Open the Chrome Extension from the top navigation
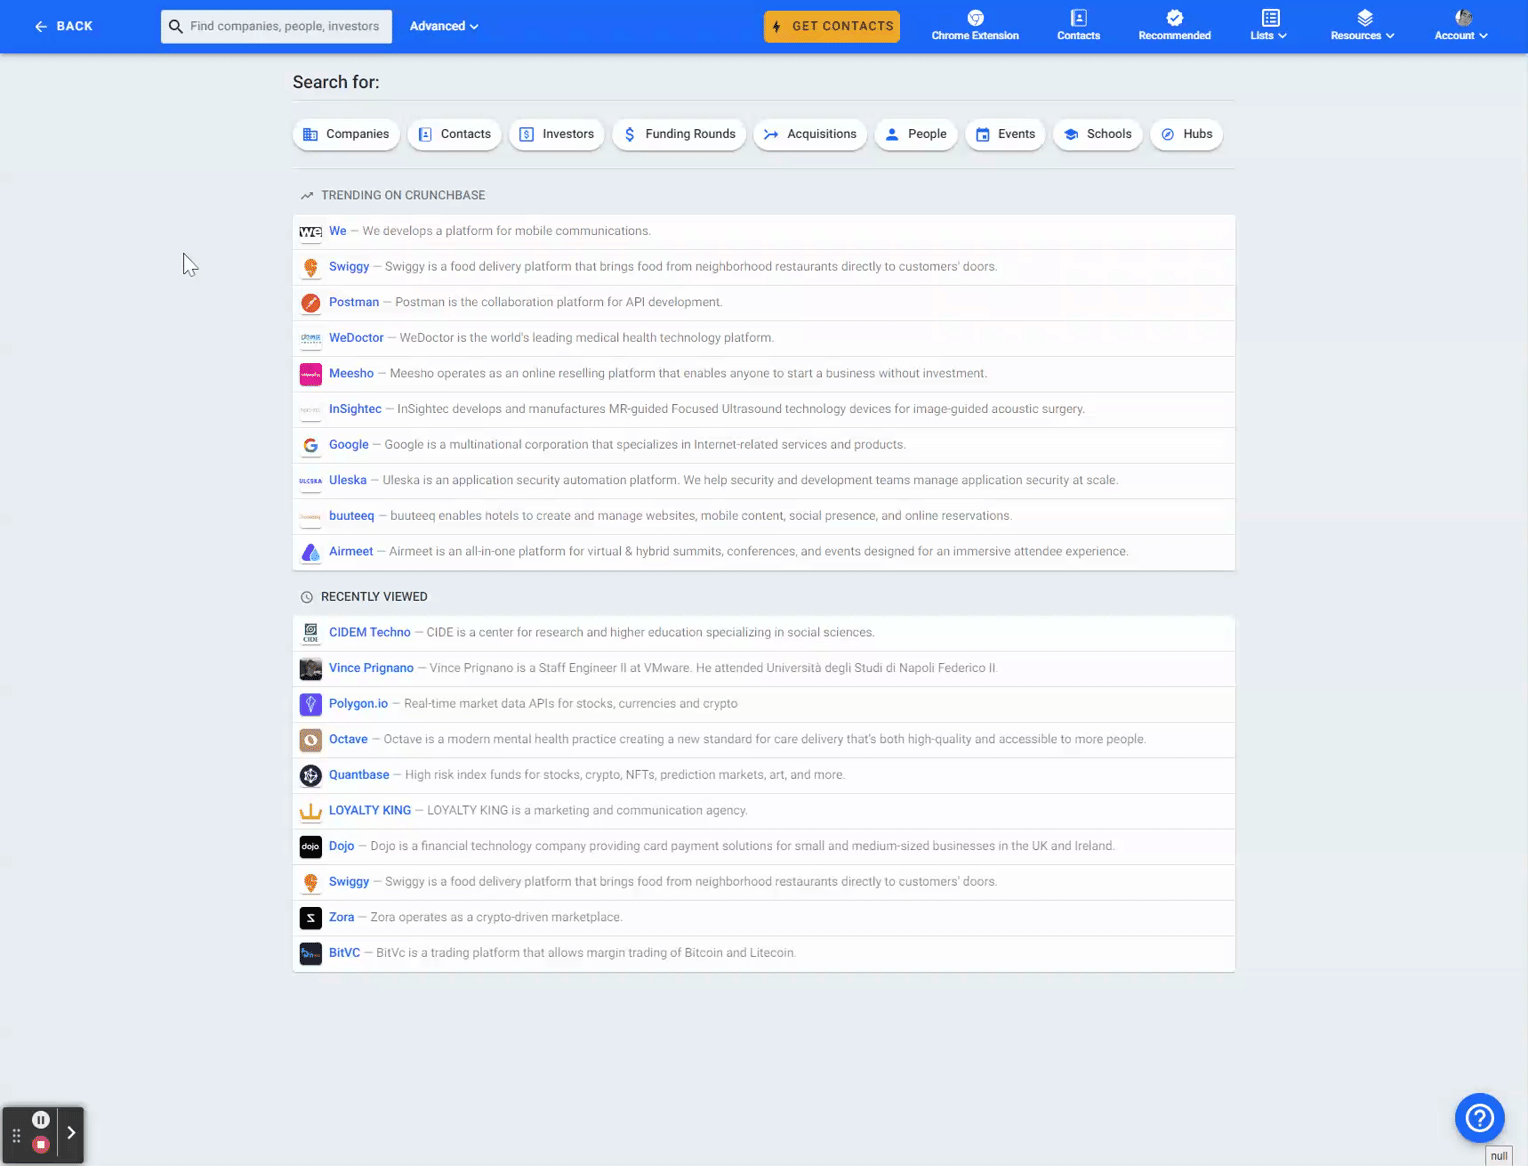The height and width of the screenshot is (1166, 1528). click(x=974, y=25)
